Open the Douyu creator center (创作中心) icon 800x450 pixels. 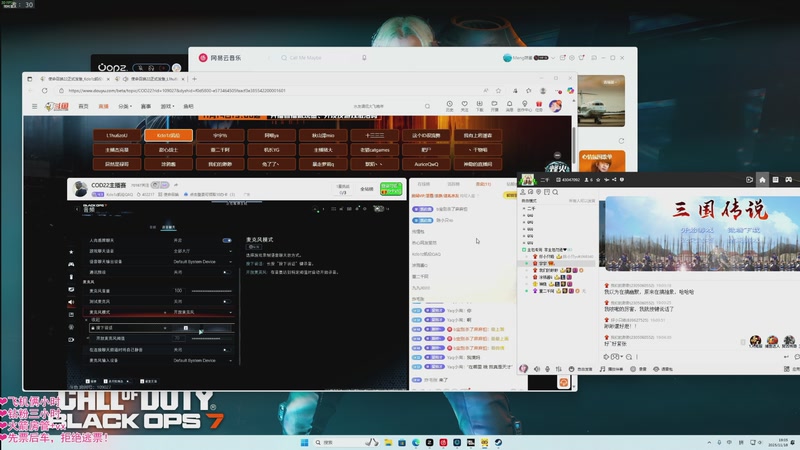524,106
